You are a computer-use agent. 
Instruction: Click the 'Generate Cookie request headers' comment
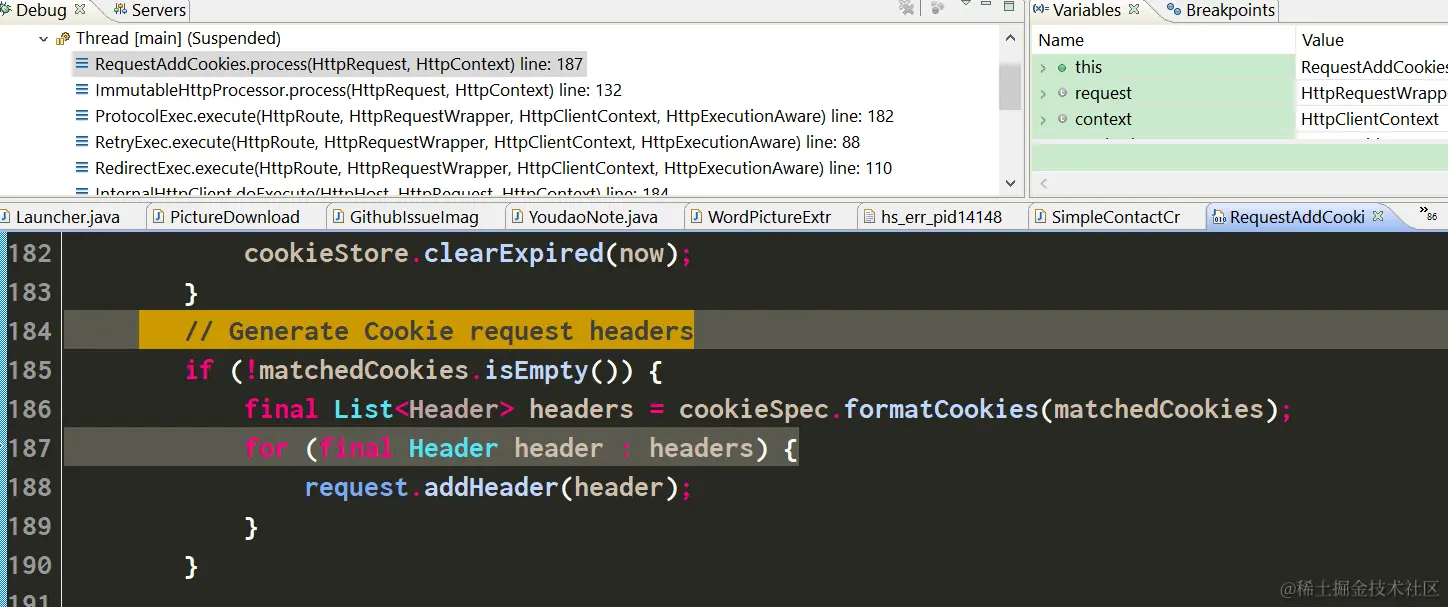439,331
